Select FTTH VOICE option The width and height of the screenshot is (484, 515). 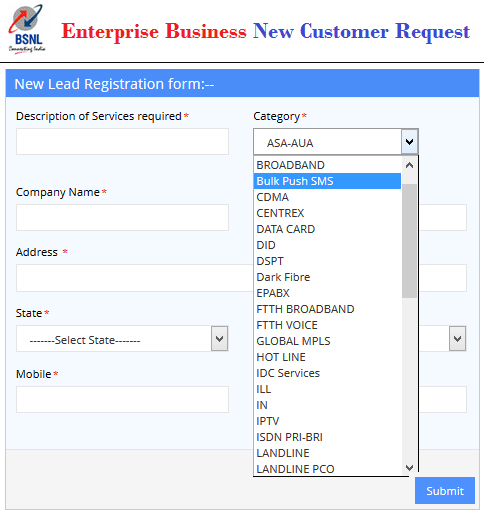point(327,325)
